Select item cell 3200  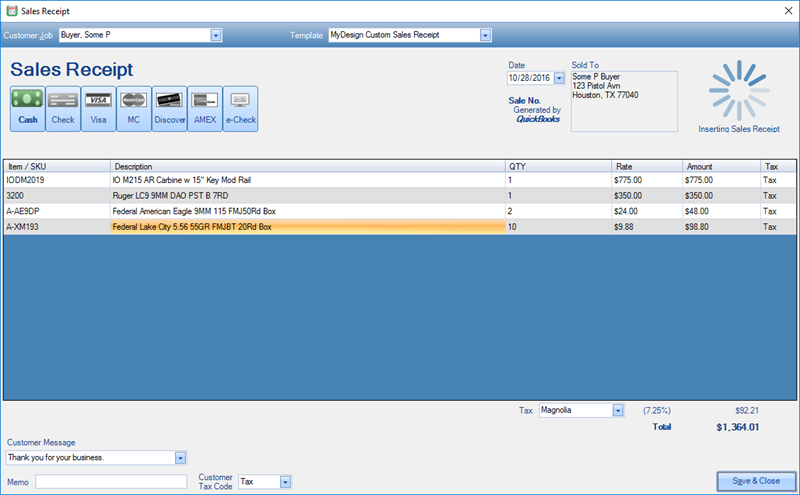[57, 195]
